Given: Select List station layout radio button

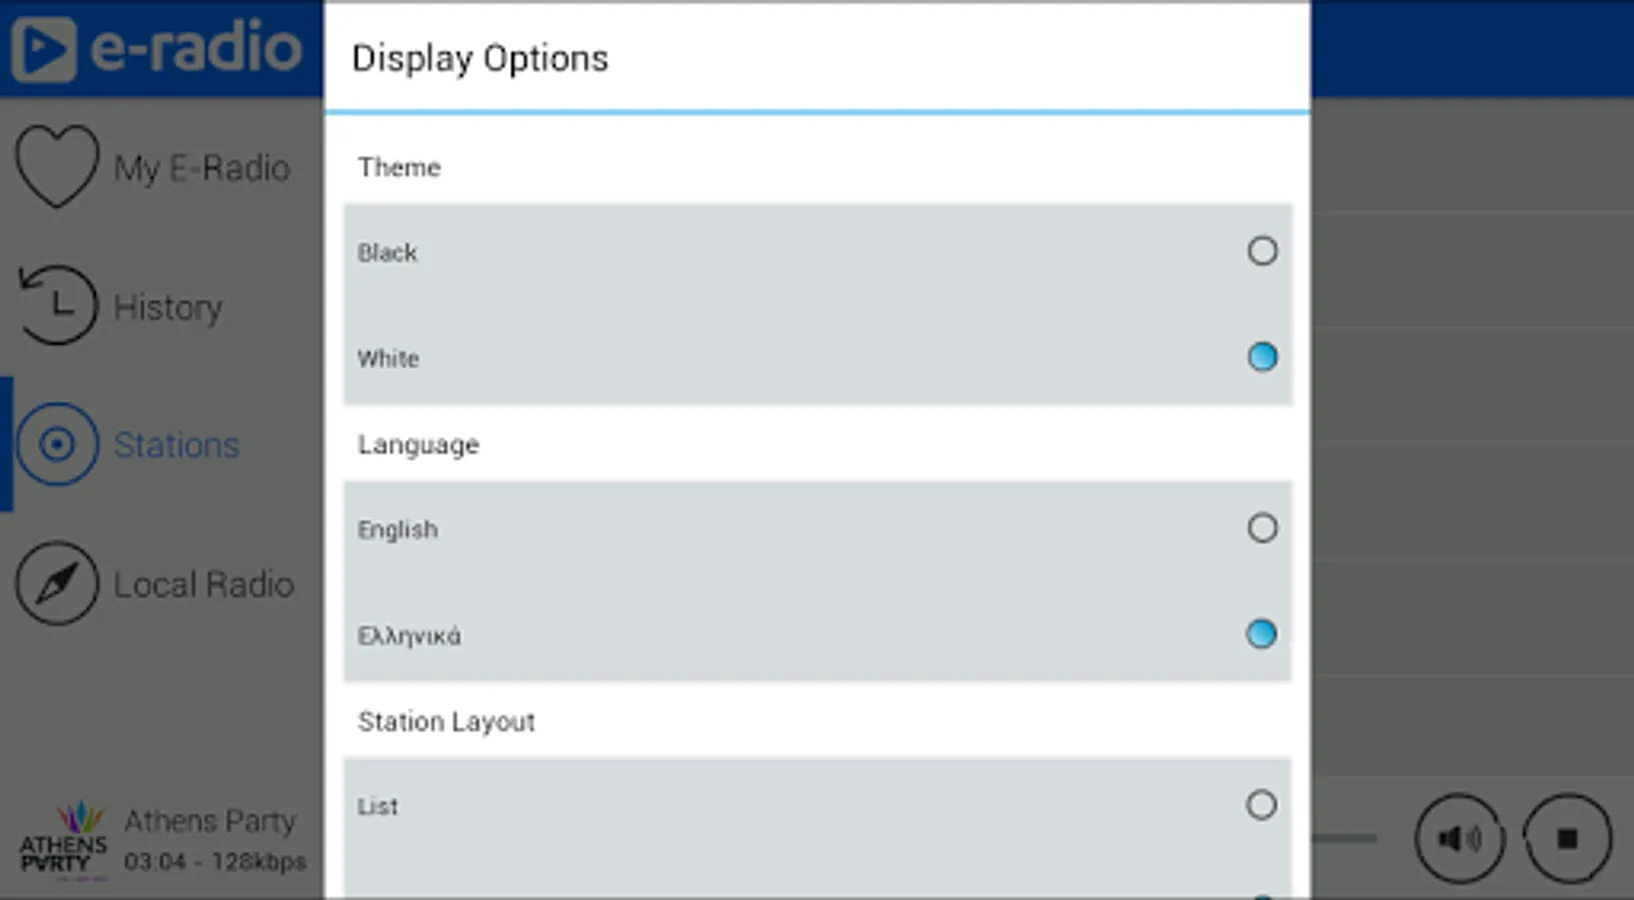Looking at the screenshot, I should 1262,805.
